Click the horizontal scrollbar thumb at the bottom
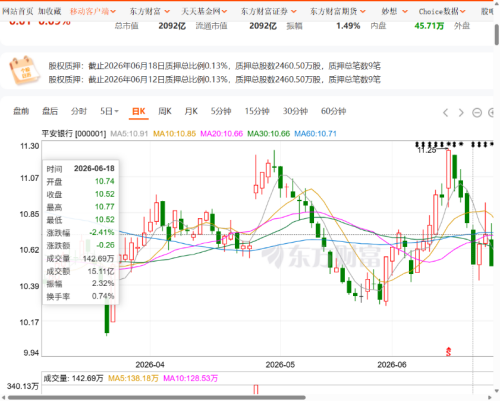The width and height of the screenshot is (500, 401). (x=157, y=397)
